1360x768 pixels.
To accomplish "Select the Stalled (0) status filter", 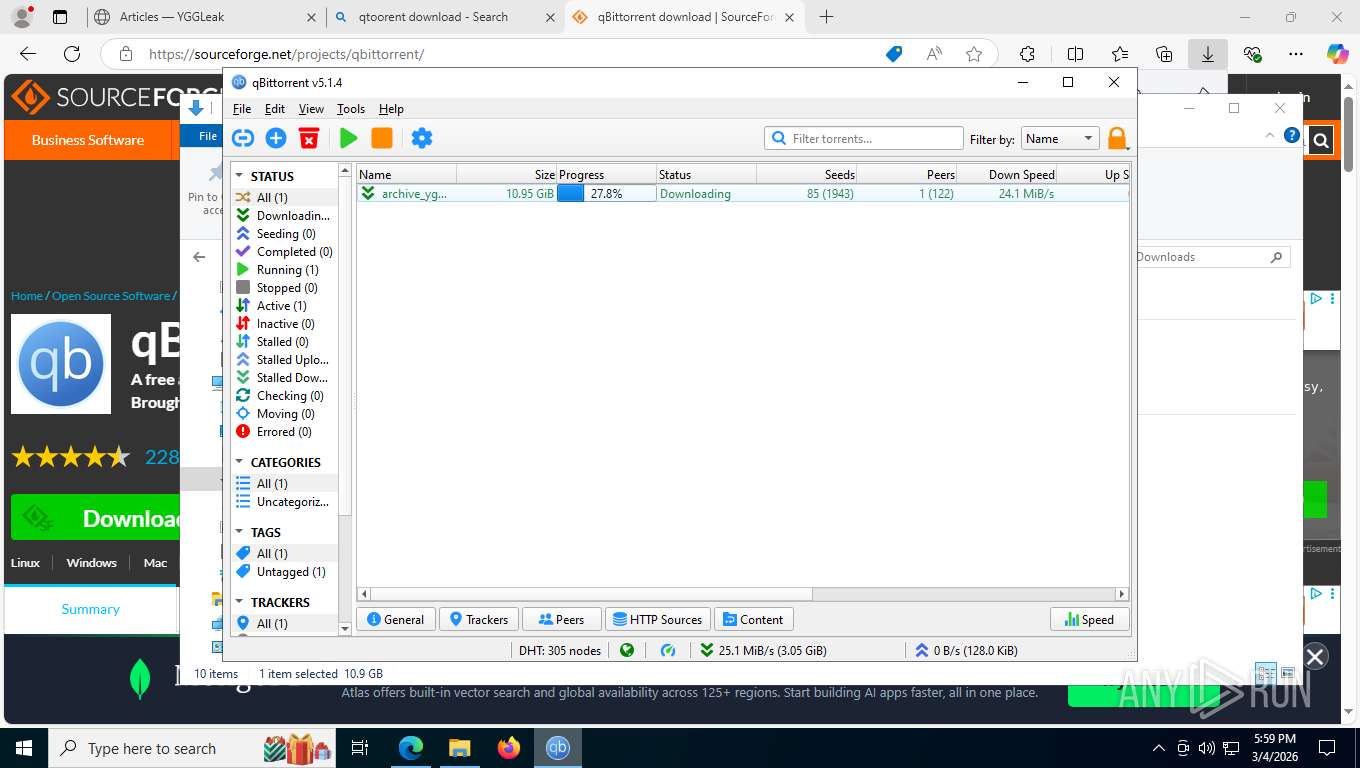I will click(284, 342).
